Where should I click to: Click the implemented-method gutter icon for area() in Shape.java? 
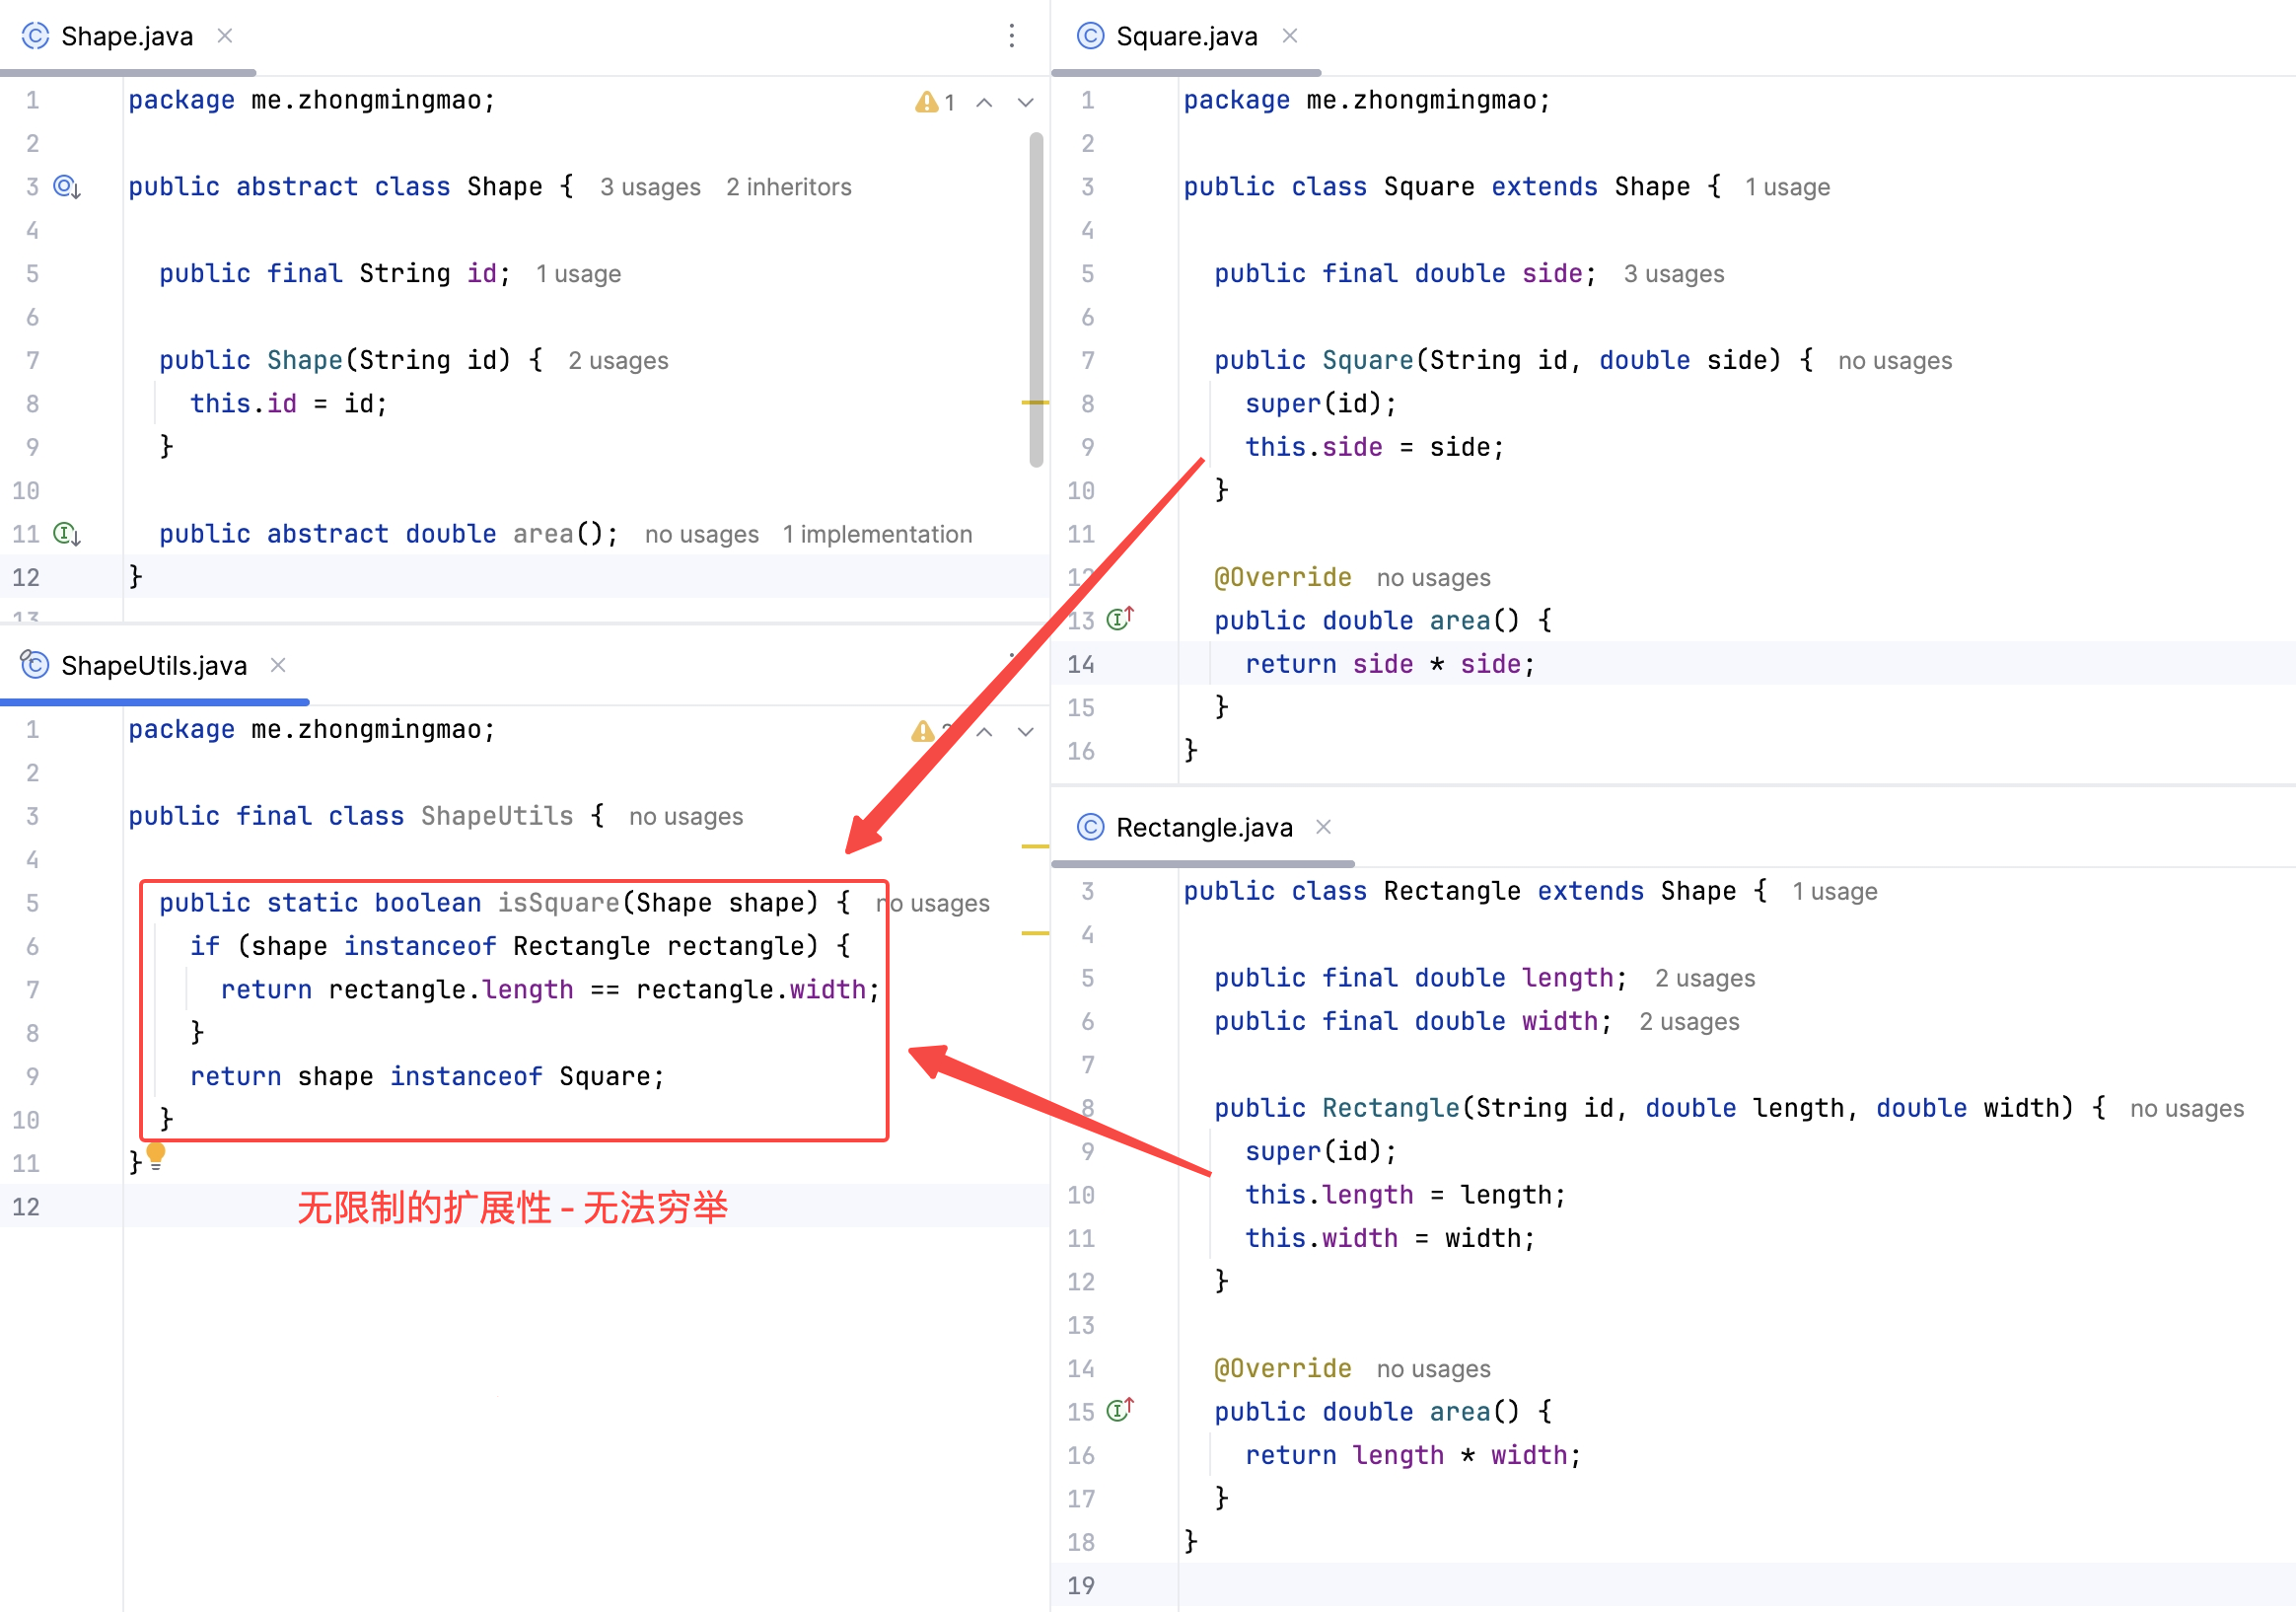coord(67,534)
